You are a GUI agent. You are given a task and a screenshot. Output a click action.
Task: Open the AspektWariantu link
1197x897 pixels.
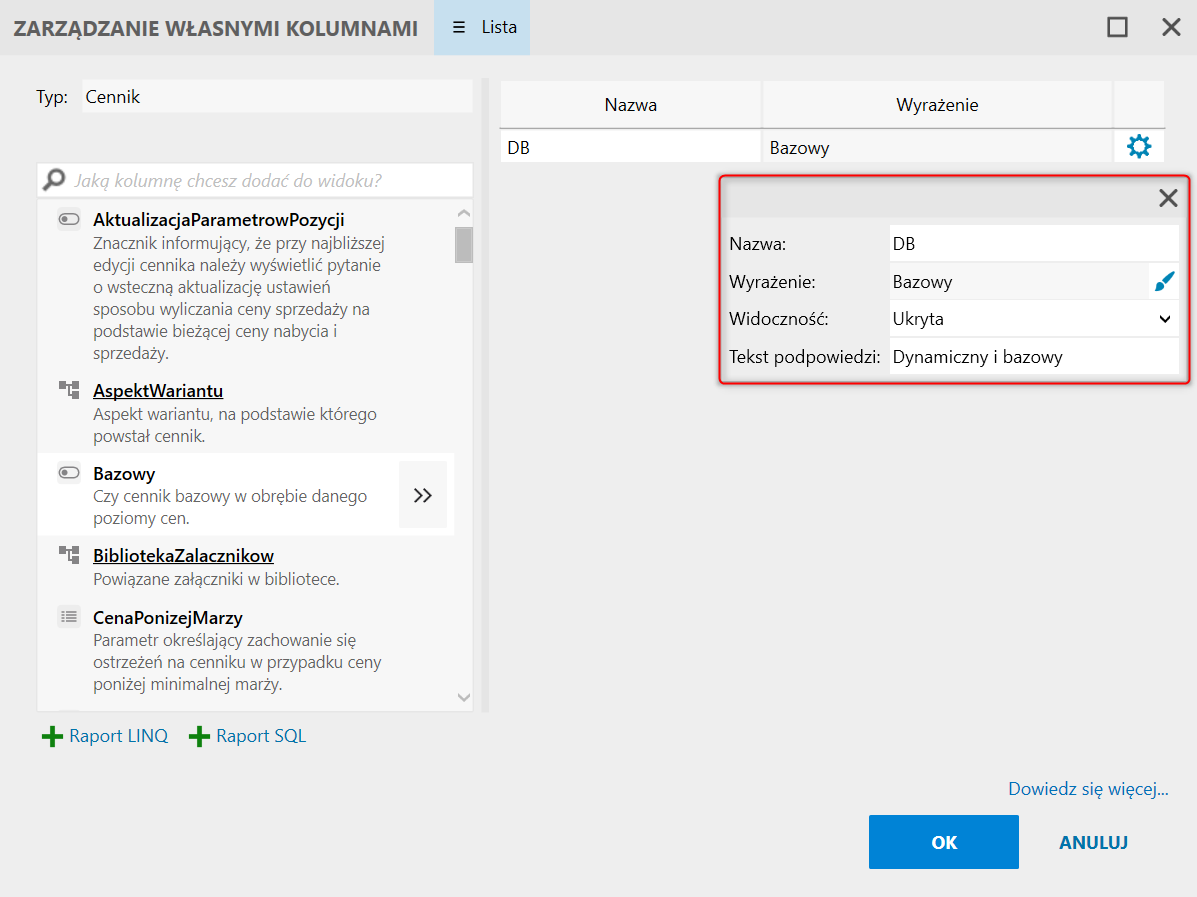tap(158, 391)
